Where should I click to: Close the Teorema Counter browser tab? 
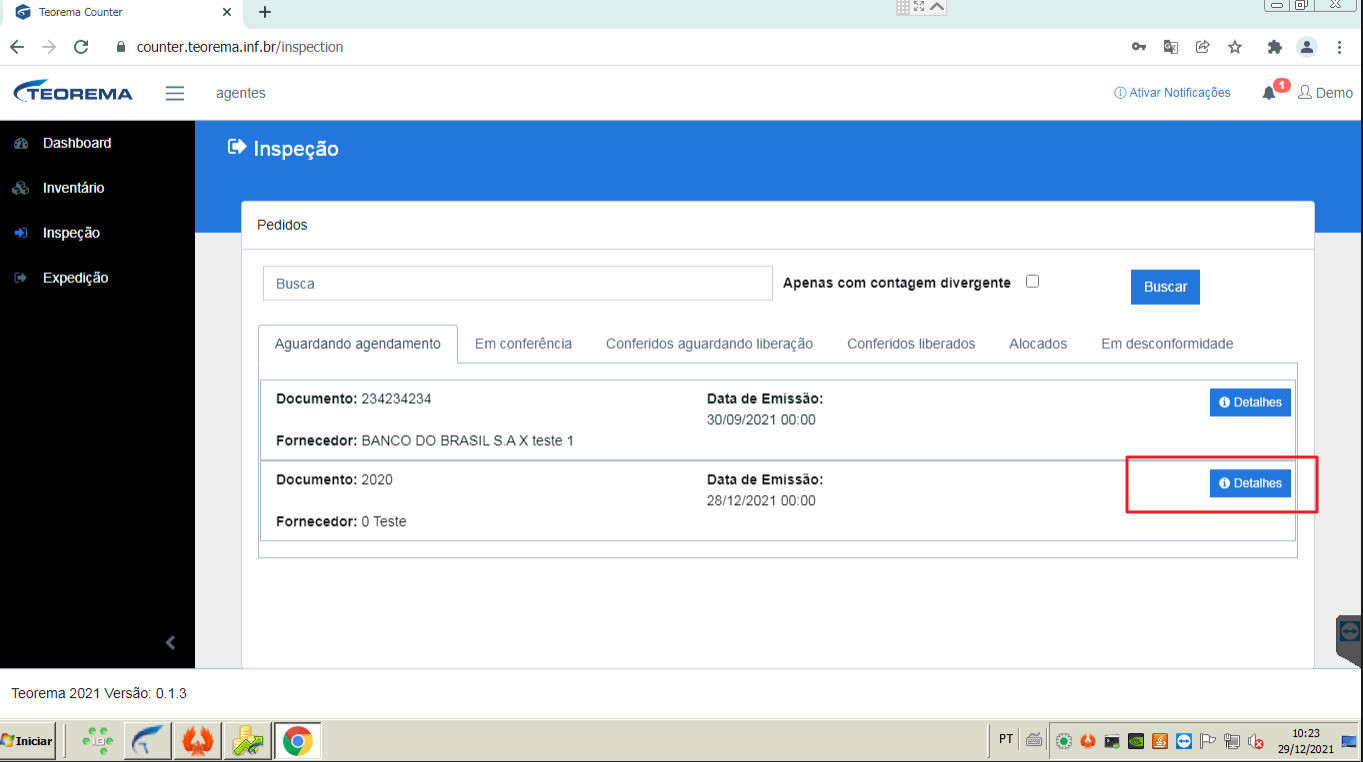[x=227, y=12]
